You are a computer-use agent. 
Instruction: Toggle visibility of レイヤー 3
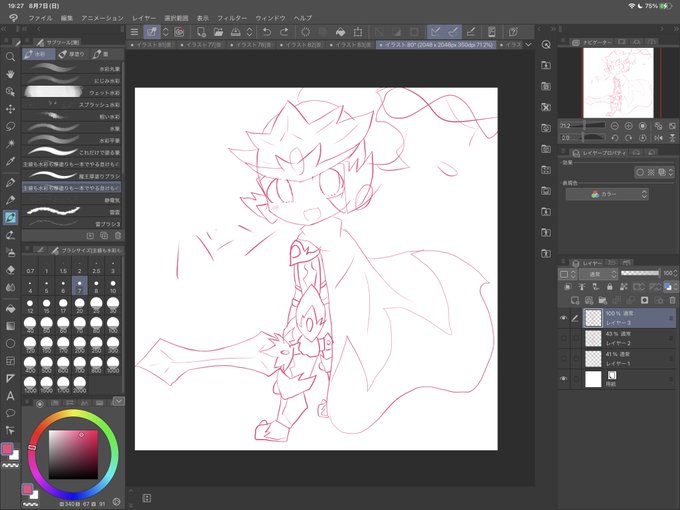(x=563, y=318)
